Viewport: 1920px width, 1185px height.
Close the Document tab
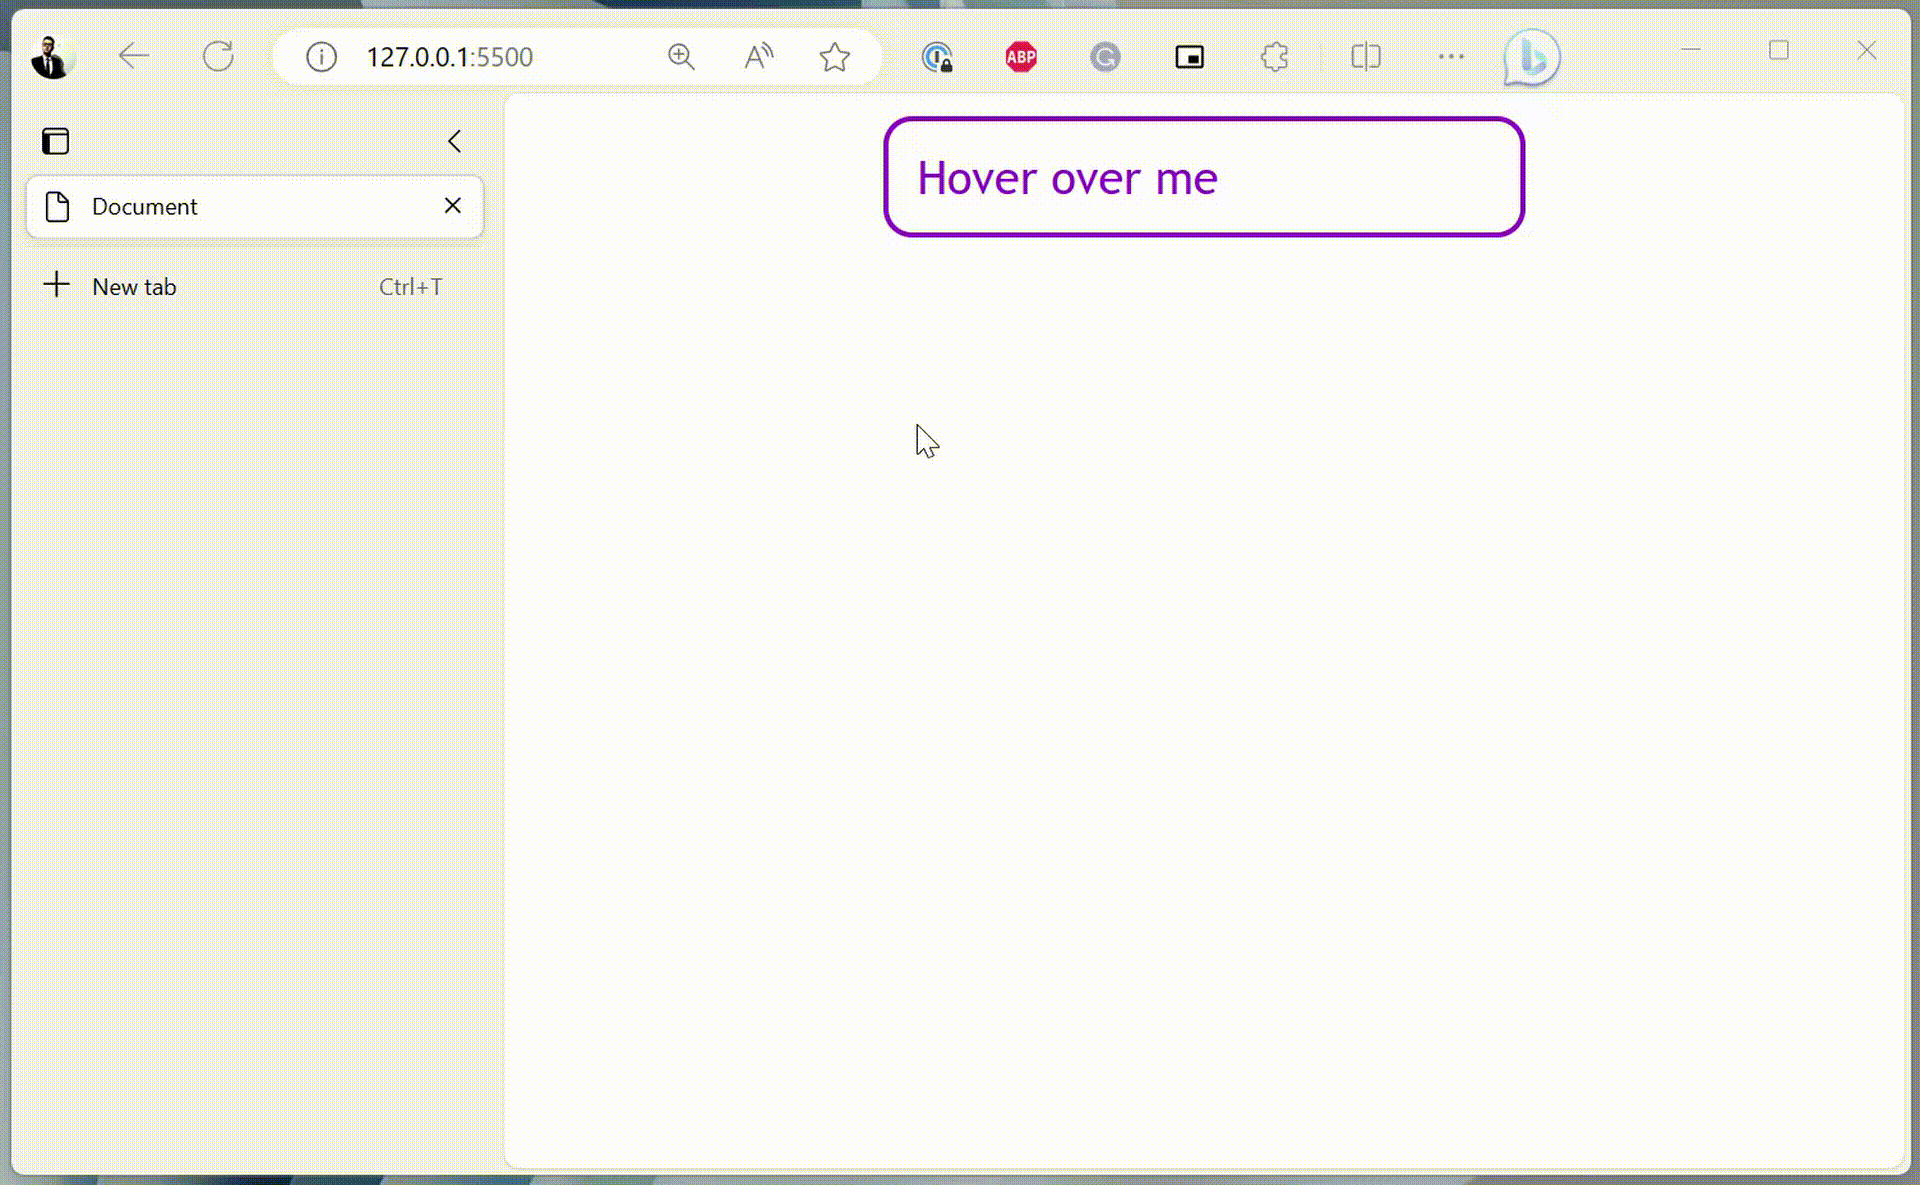[453, 205]
